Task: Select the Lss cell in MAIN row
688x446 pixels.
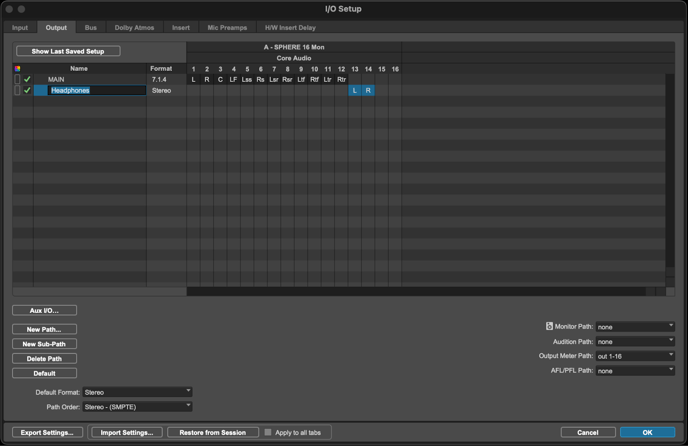Action: pos(247,79)
